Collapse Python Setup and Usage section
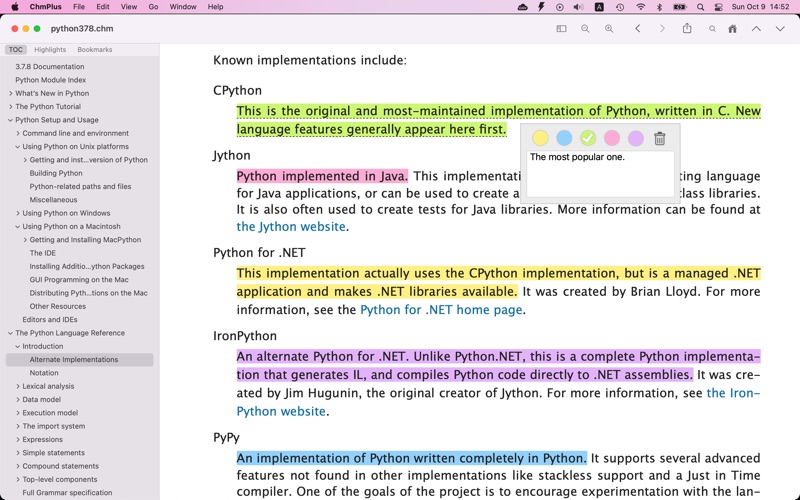The height and width of the screenshot is (500, 800). pos(11,120)
